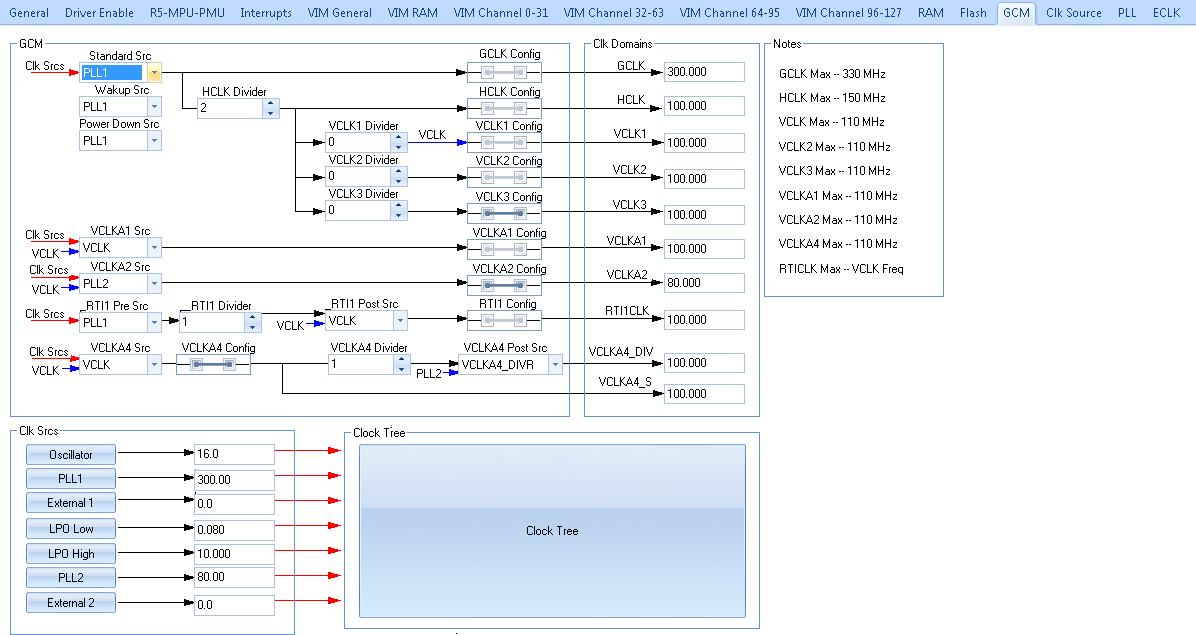Click the External 2 button
This screenshot has width=1196, height=635.
(x=71, y=603)
